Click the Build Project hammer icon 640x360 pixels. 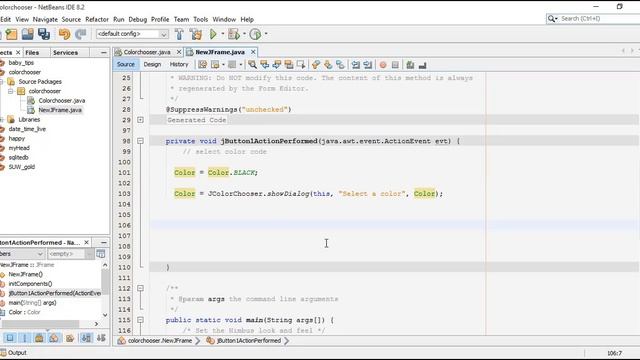tap(179, 34)
